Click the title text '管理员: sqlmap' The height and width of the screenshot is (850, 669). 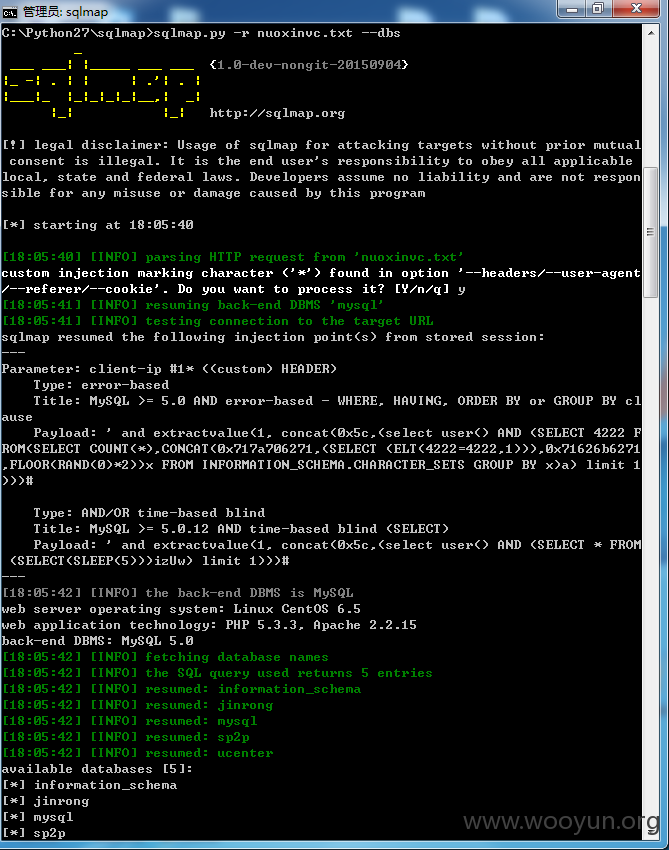tap(66, 11)
